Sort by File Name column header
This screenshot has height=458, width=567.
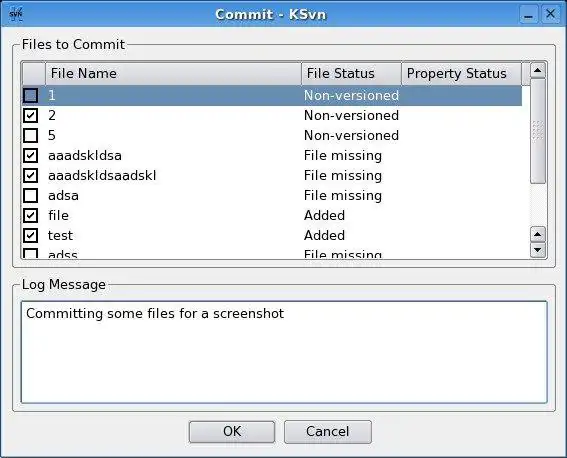point(173,73)
